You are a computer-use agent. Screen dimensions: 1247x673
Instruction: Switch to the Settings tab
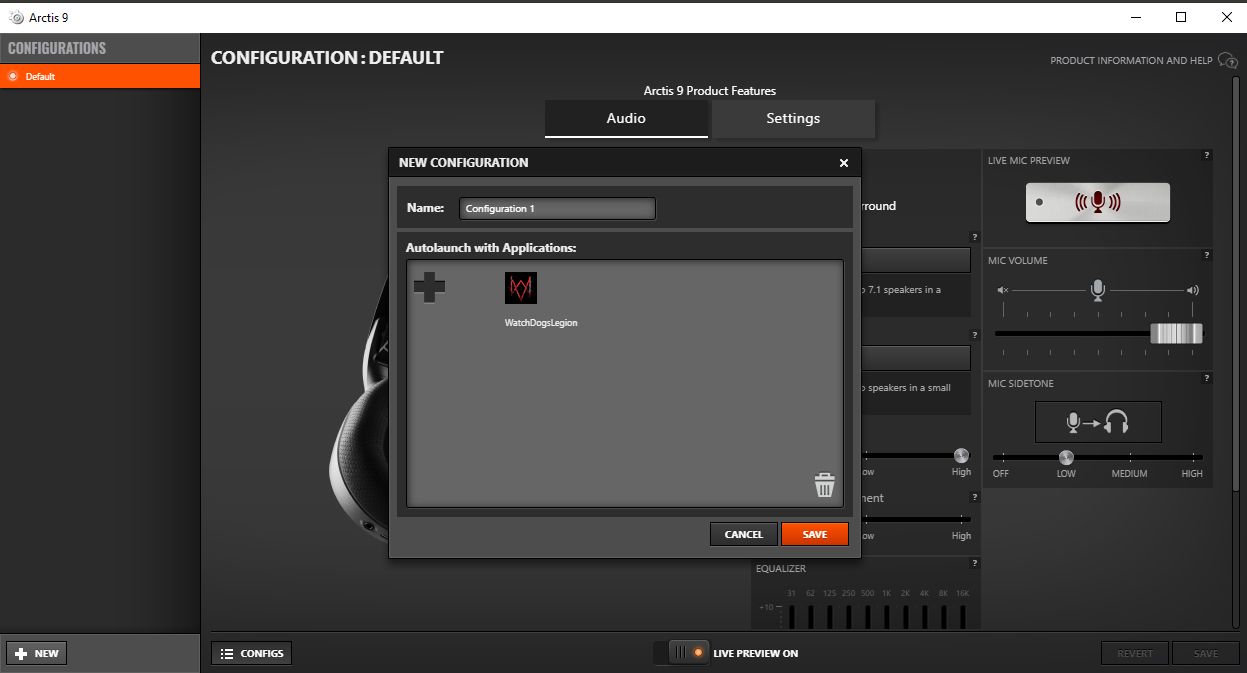[793, 118]
